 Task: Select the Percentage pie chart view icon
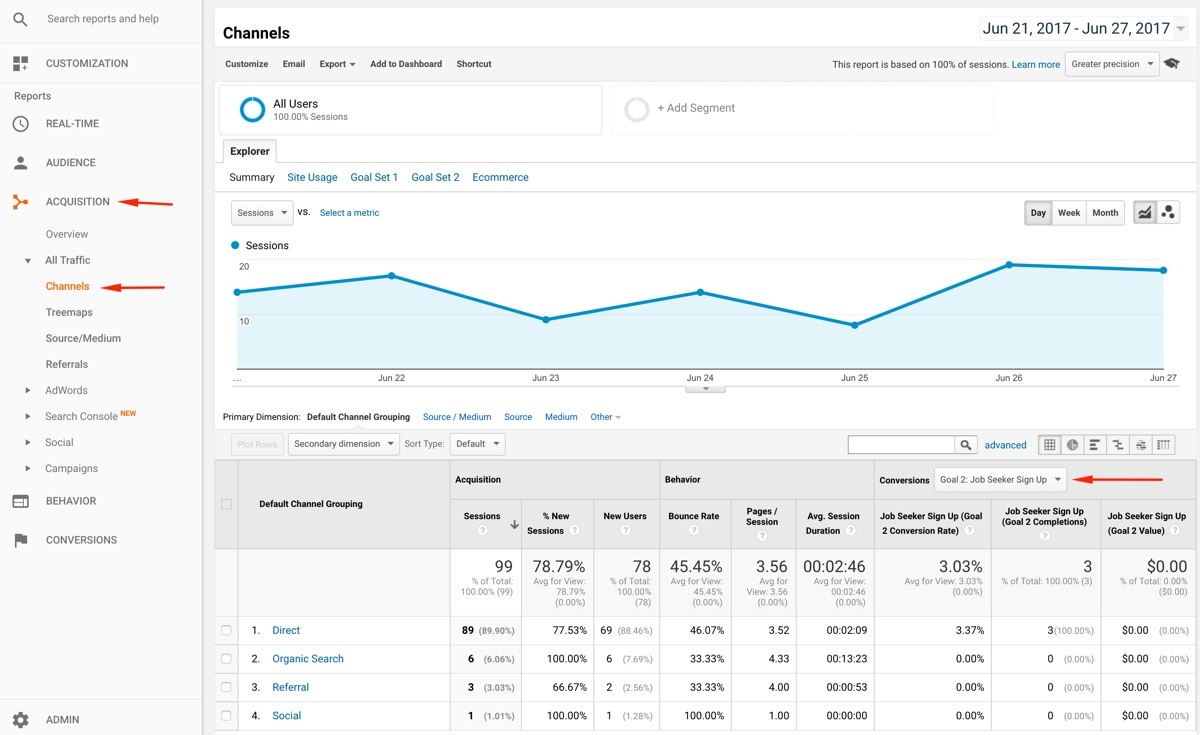(1072, 445)
